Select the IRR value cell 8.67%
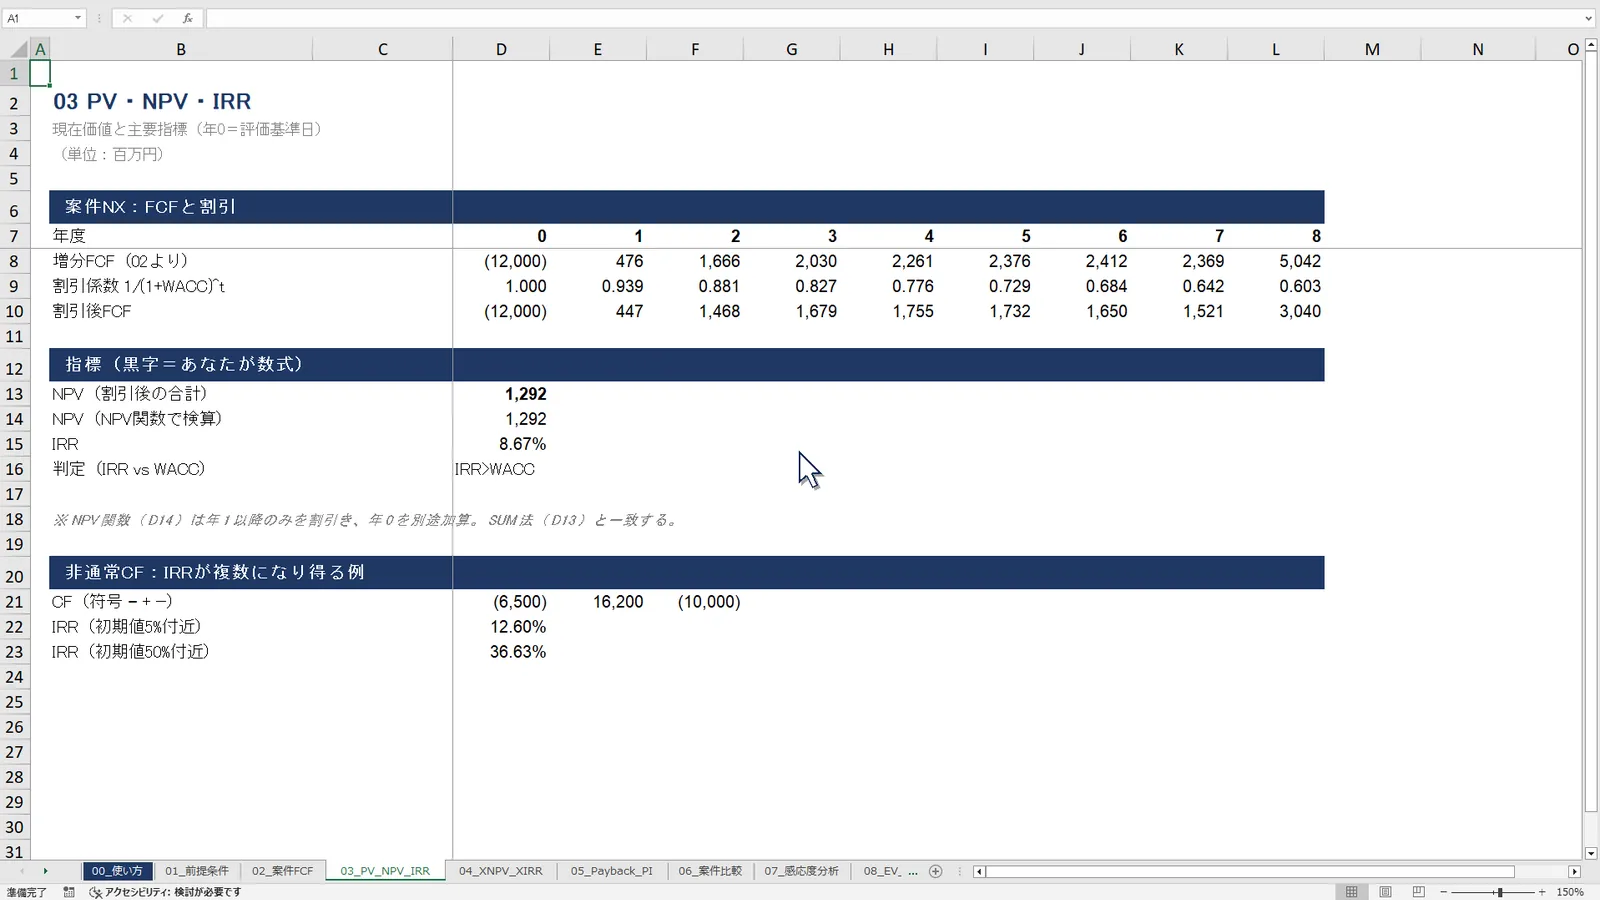This screenshot has width=1600, height=900. pyautogui.click(x=501, y=444)
